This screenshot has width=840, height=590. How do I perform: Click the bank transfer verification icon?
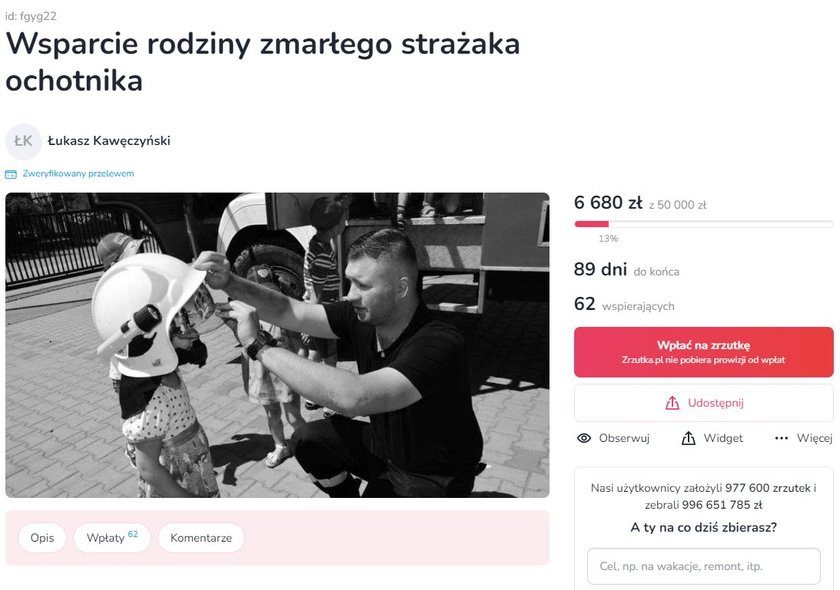point(11,174)
